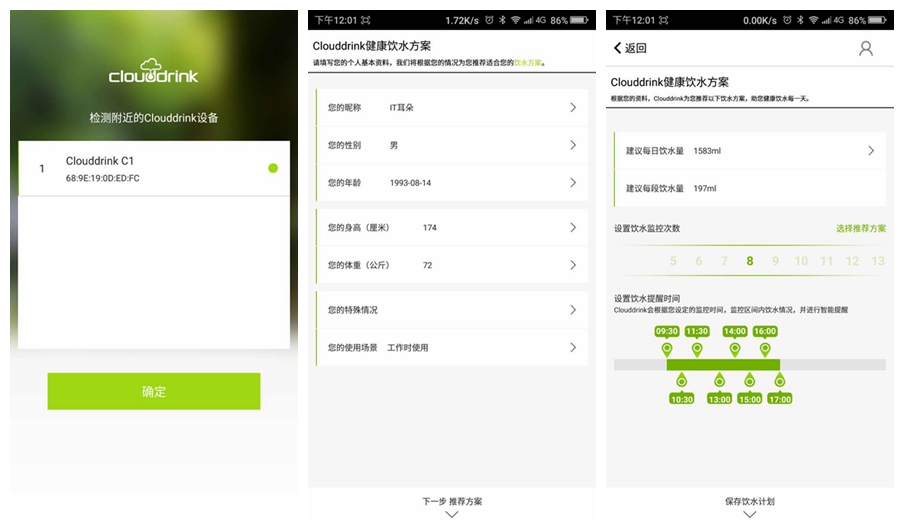Click the green 饮水方案 link
The height and width of the screenshot is (532, 904).
coord(528,63)
